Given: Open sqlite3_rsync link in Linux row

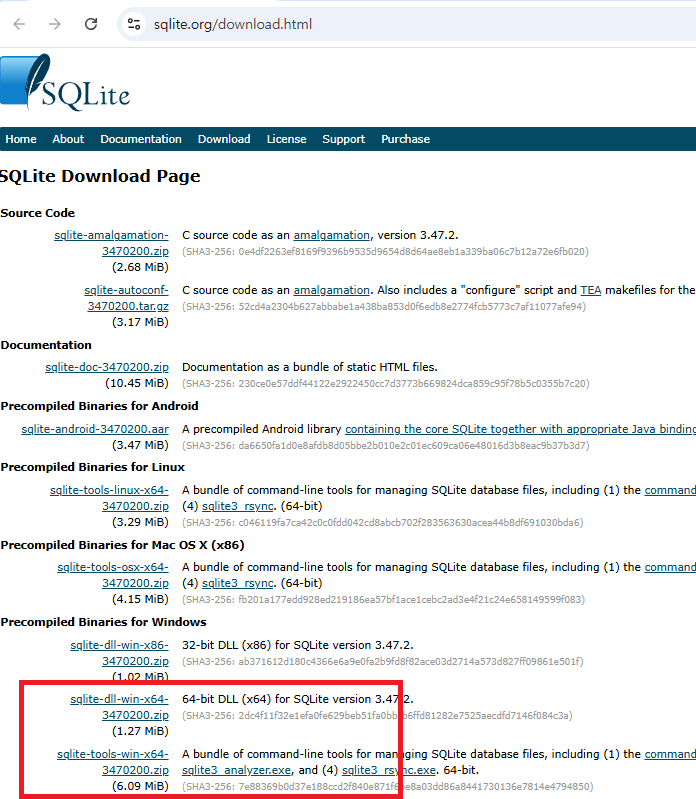Looking at the screenshot, I should [x=237, y=506].
